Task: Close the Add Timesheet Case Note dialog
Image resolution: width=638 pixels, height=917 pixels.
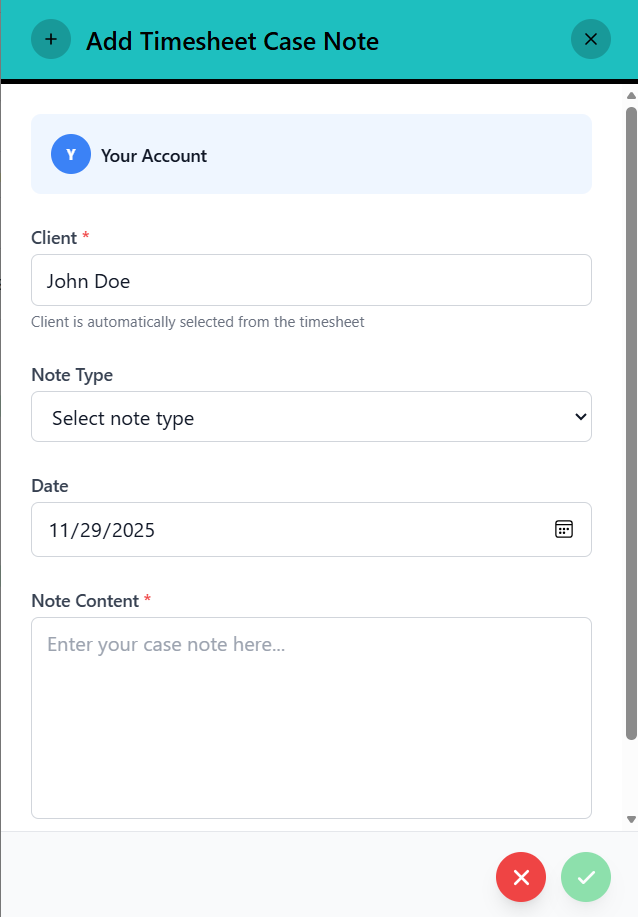Action: coord(590,40)
